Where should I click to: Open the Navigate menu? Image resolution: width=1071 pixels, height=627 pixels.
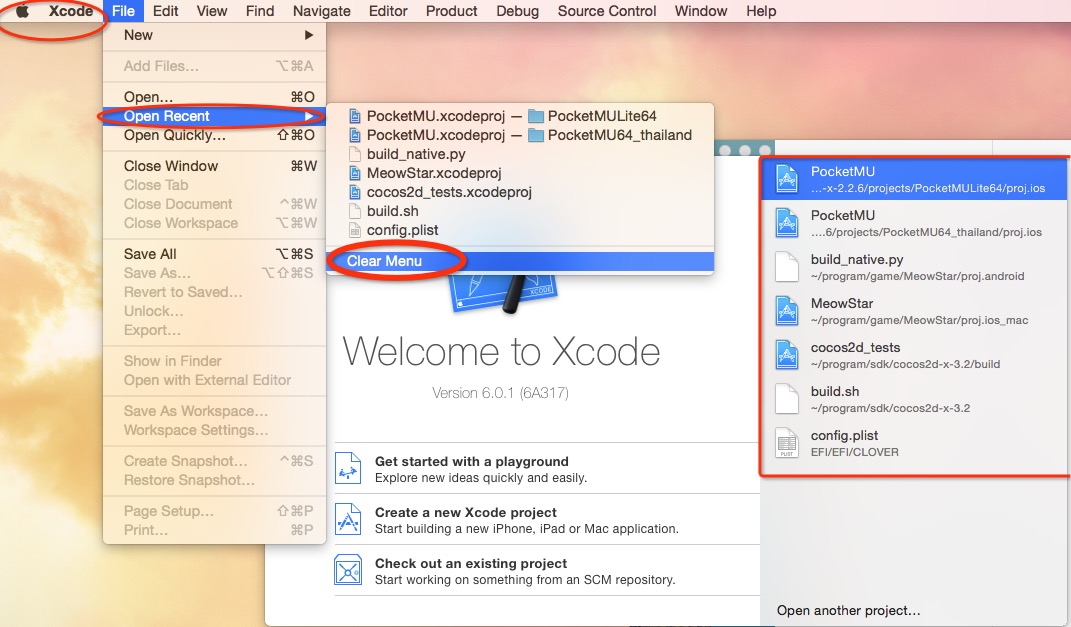pyautogui.click(x=322, y=11)
